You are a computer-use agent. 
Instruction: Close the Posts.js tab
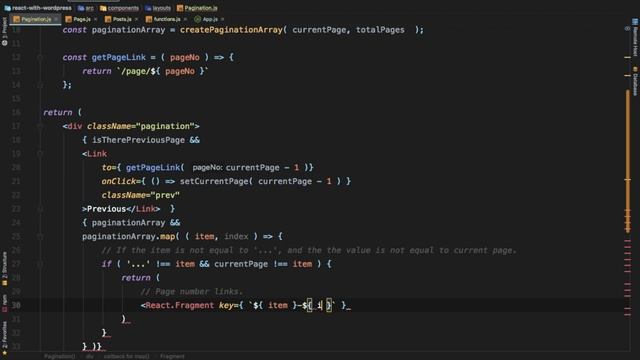click(x=136, y=19)
